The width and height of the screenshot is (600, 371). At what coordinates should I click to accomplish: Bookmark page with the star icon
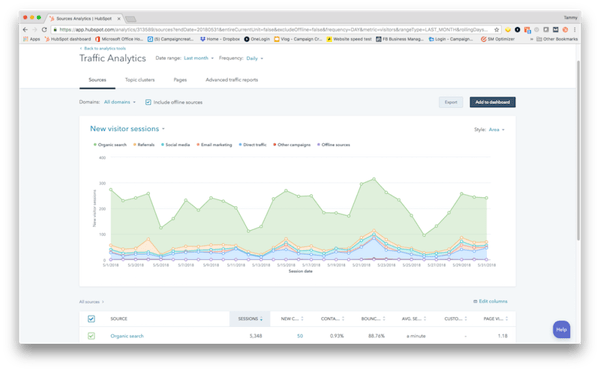click(x=497, y=29)
